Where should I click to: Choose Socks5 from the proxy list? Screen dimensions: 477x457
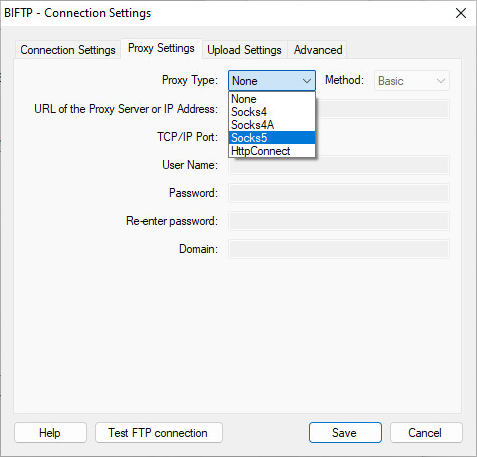tap(272, 138)
